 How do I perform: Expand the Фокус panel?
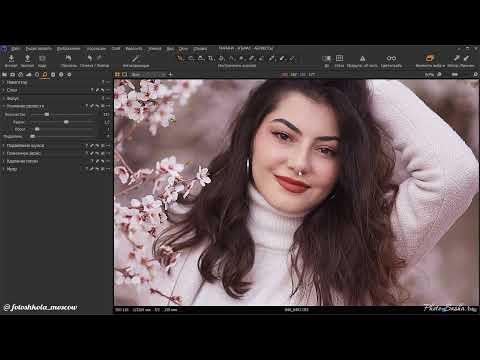[x=4, y=98]
